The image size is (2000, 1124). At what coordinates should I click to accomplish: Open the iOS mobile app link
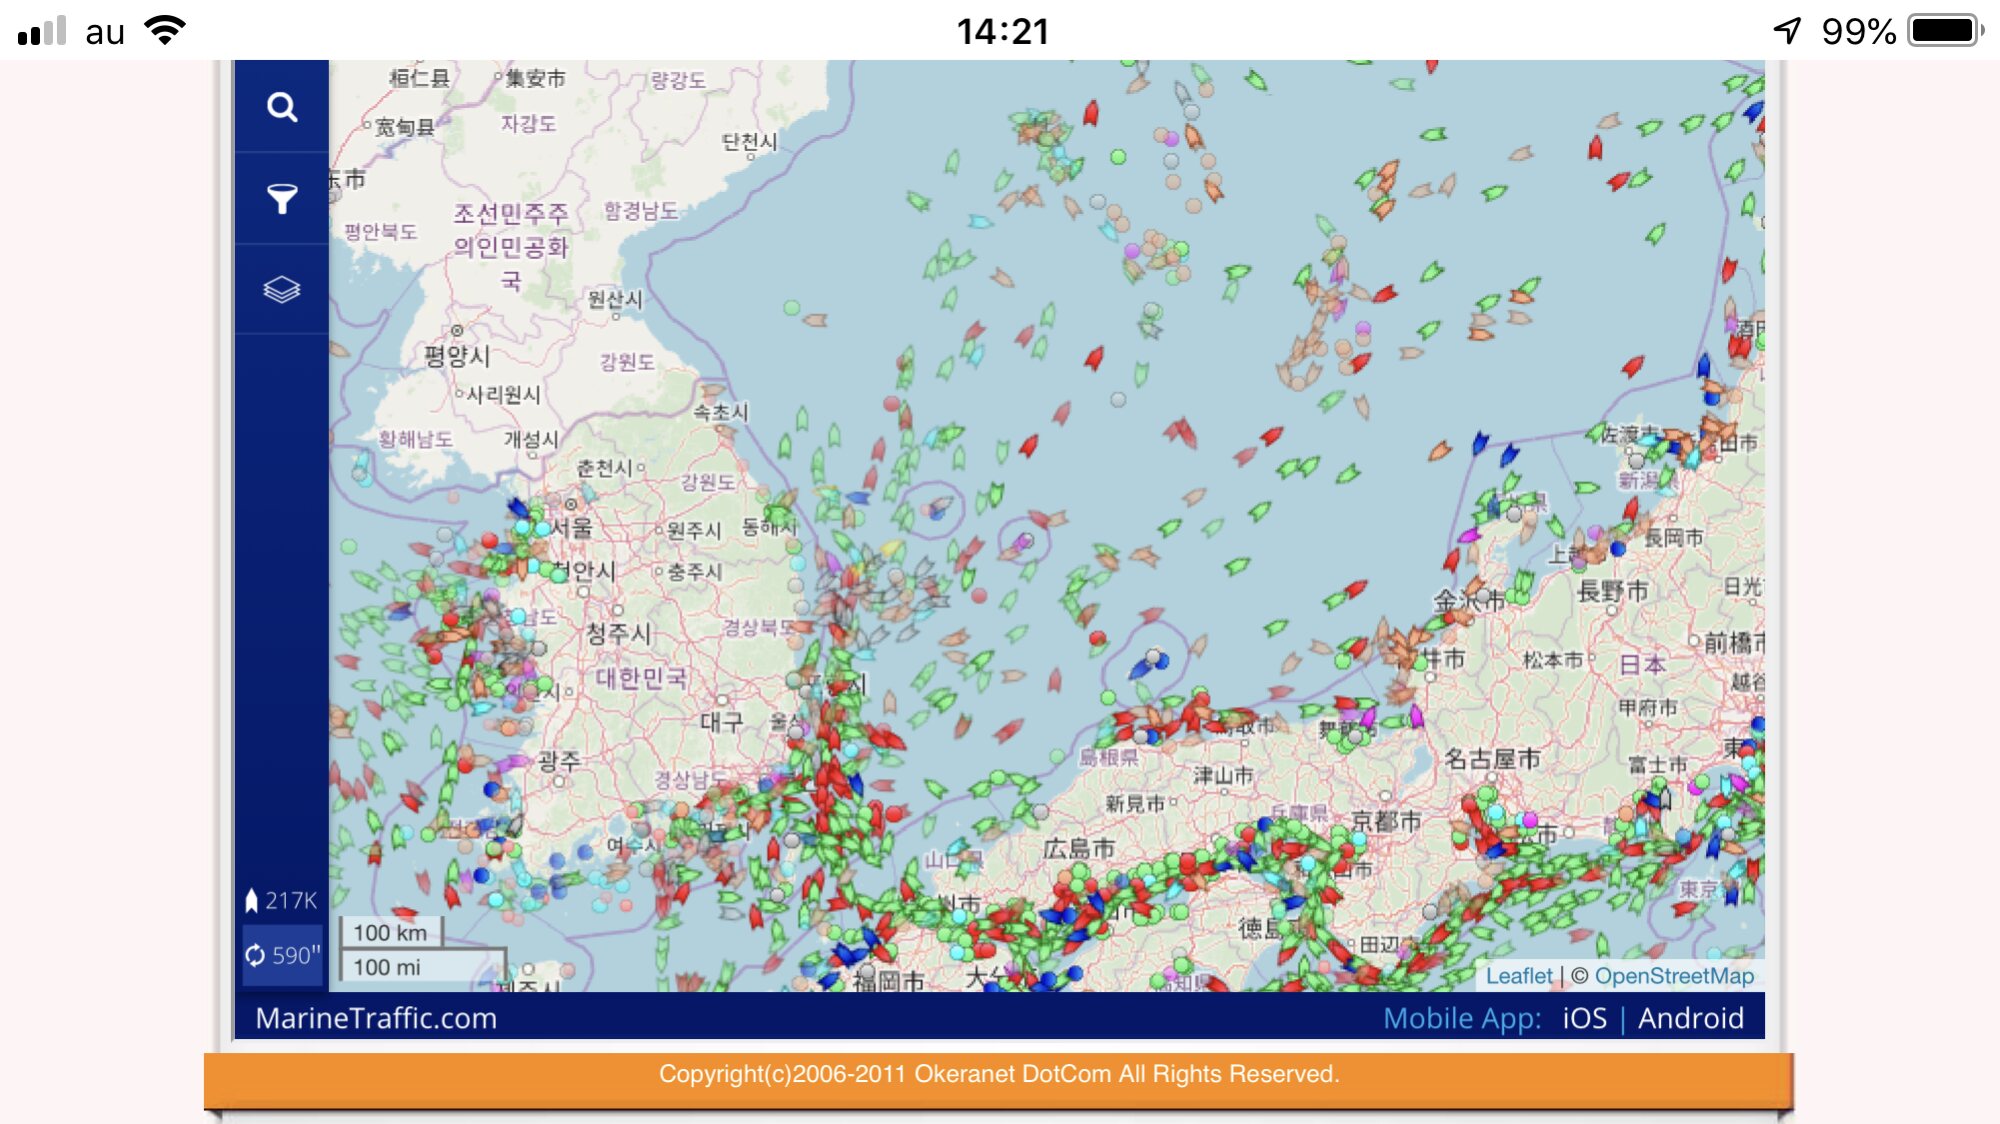coord(1584,1018)
